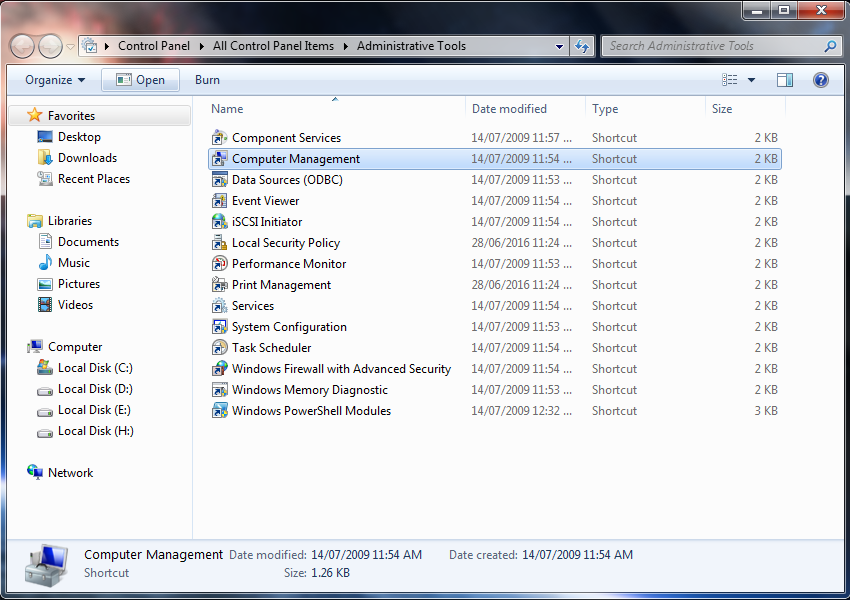850x600 pixels.
Task: Select Pictures library in sidebar
Action: (x=79, y=284)
